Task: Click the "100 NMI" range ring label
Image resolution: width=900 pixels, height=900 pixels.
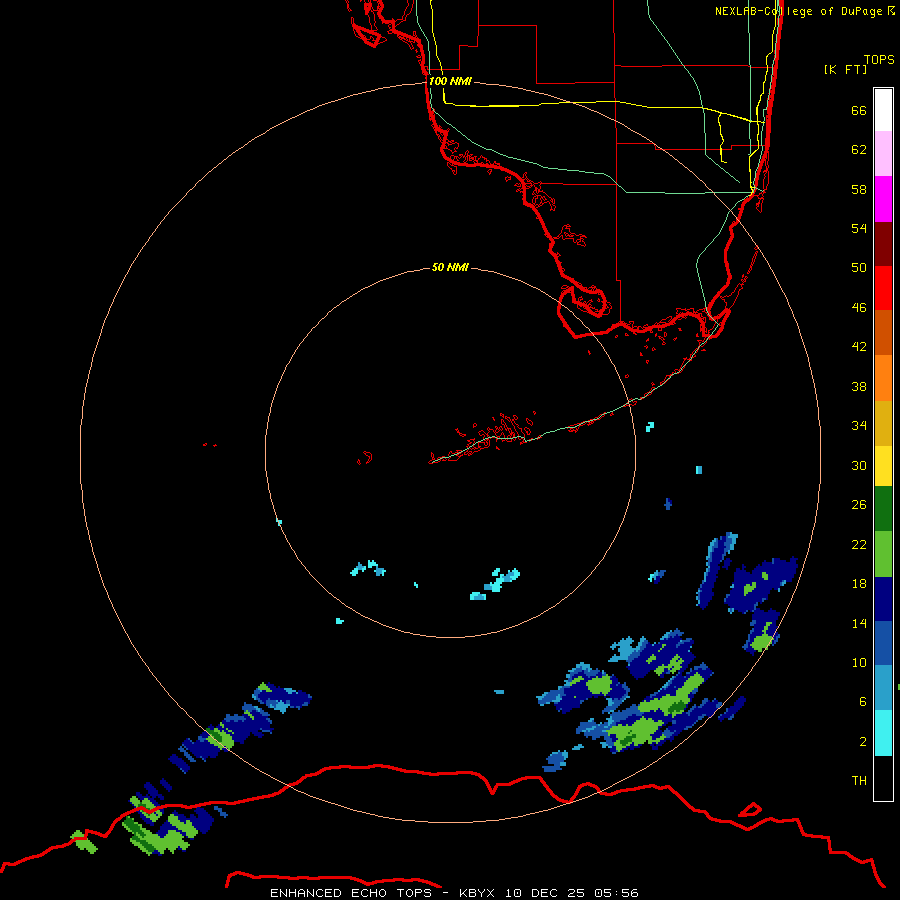Action: pos(450,82)
